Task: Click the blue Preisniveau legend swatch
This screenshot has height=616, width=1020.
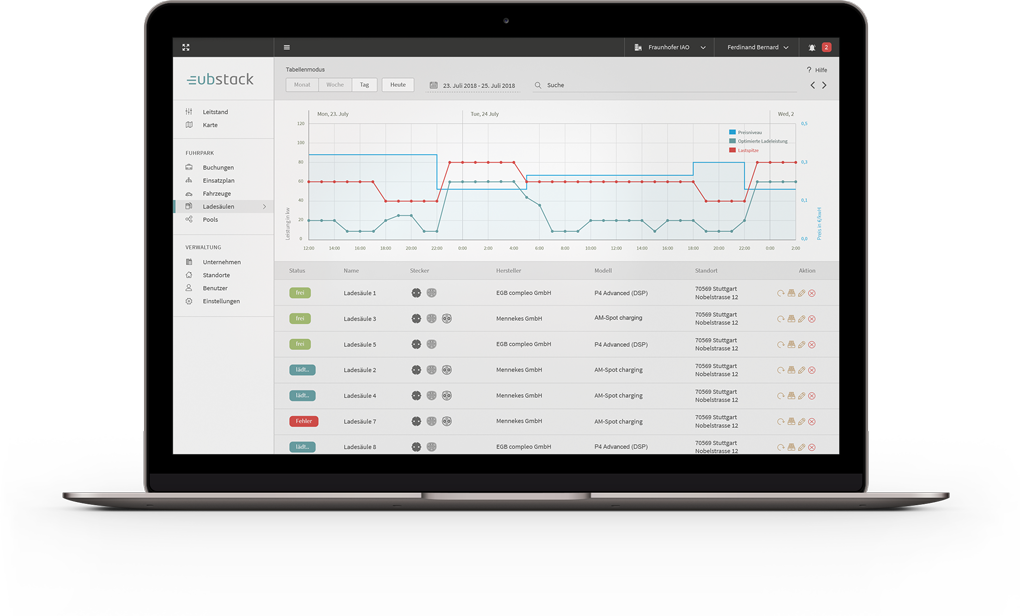Action: [732, 132]
